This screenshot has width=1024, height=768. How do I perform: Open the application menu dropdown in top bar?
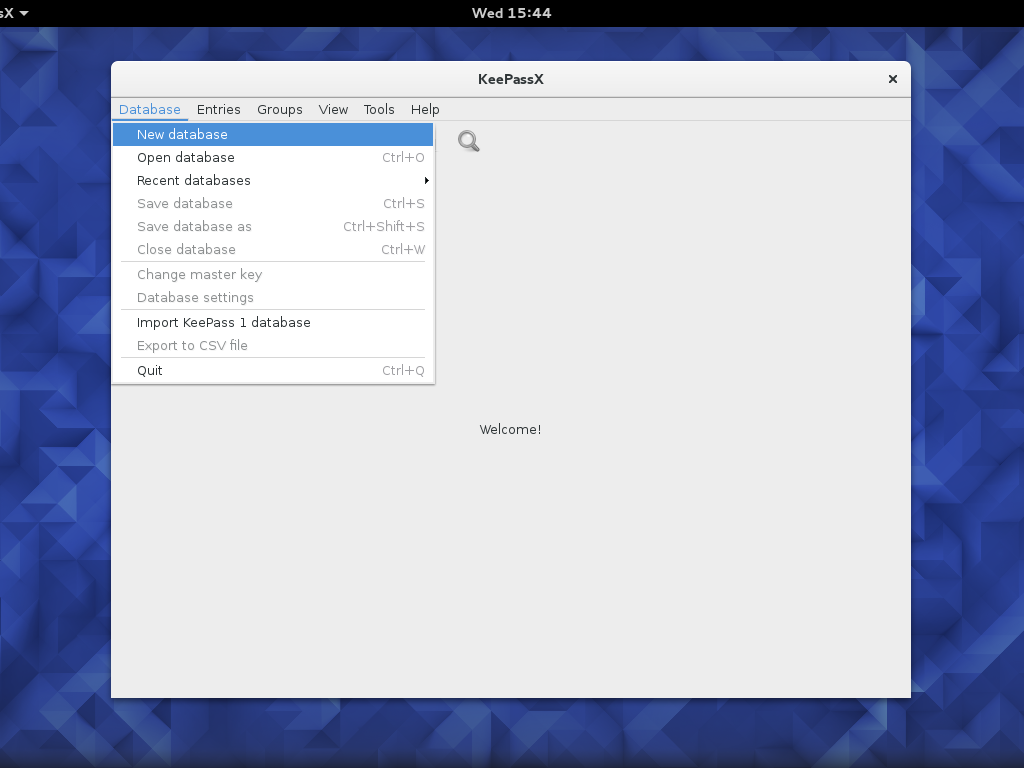pos(14,13)
